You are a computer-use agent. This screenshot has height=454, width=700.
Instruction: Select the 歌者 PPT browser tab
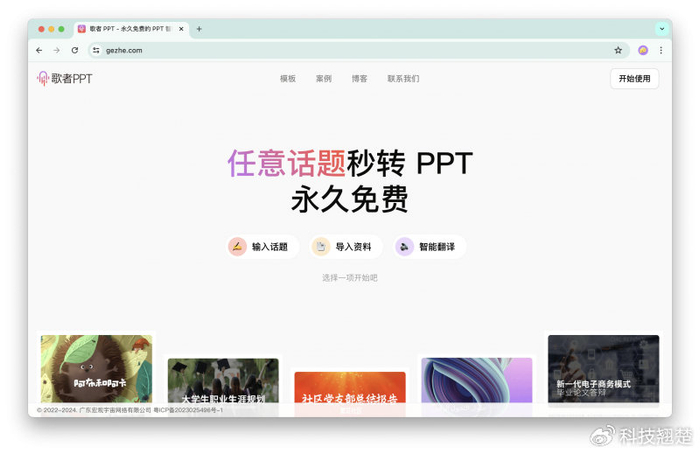coord(131,29)
